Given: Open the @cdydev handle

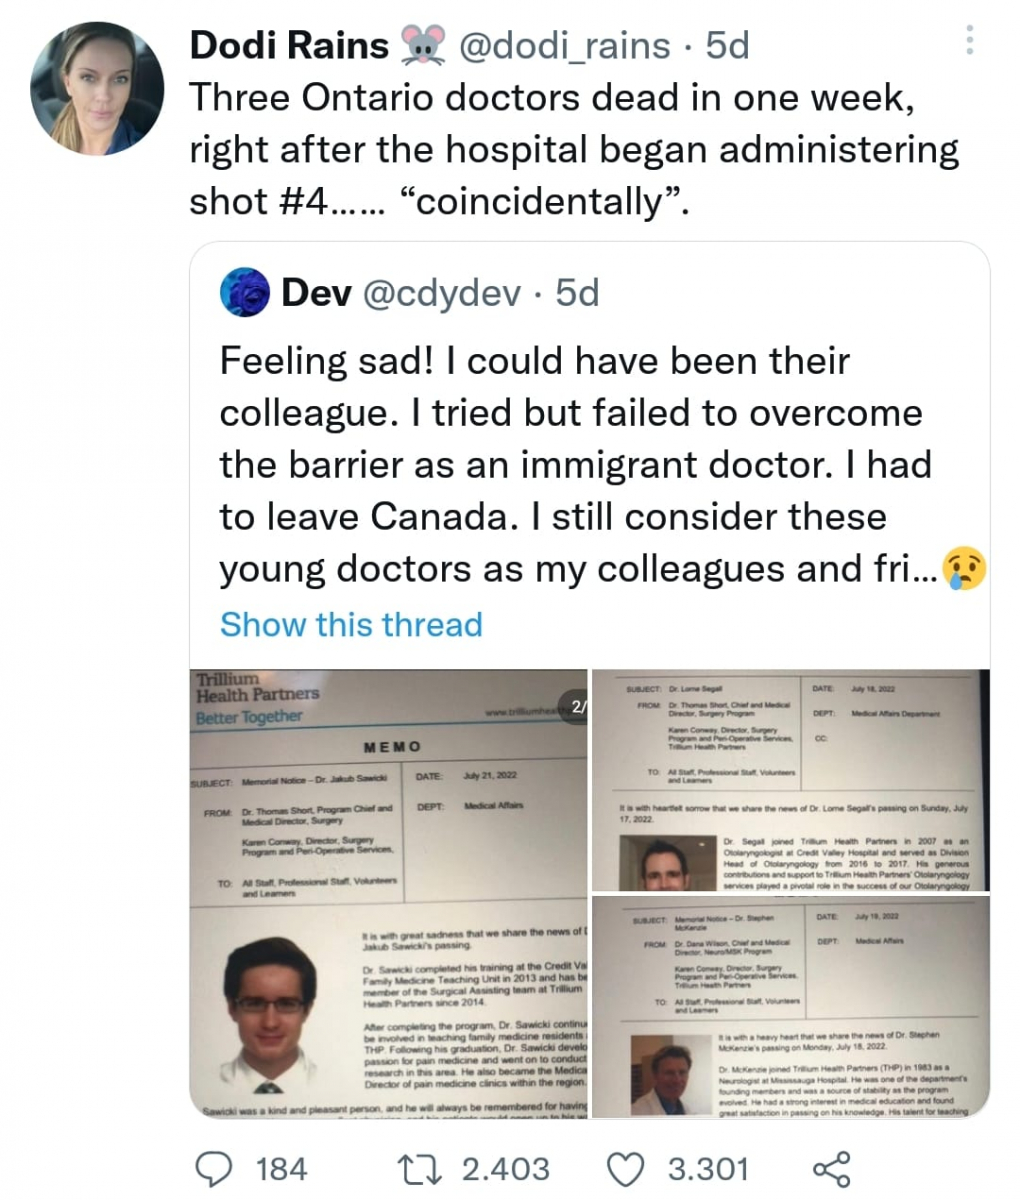Looking at the screenshot, I should 441,293.
